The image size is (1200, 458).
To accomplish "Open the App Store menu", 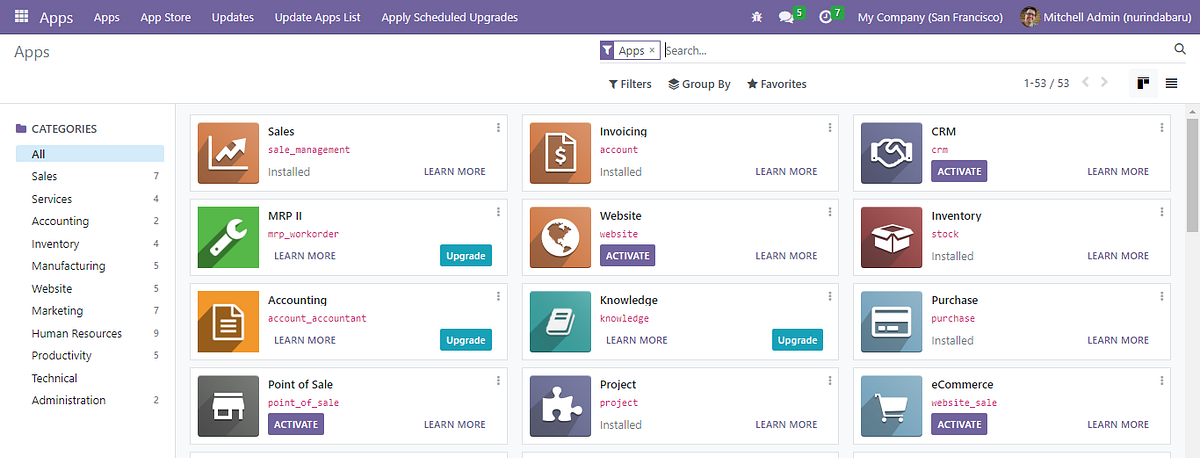I will click(165, 17).
